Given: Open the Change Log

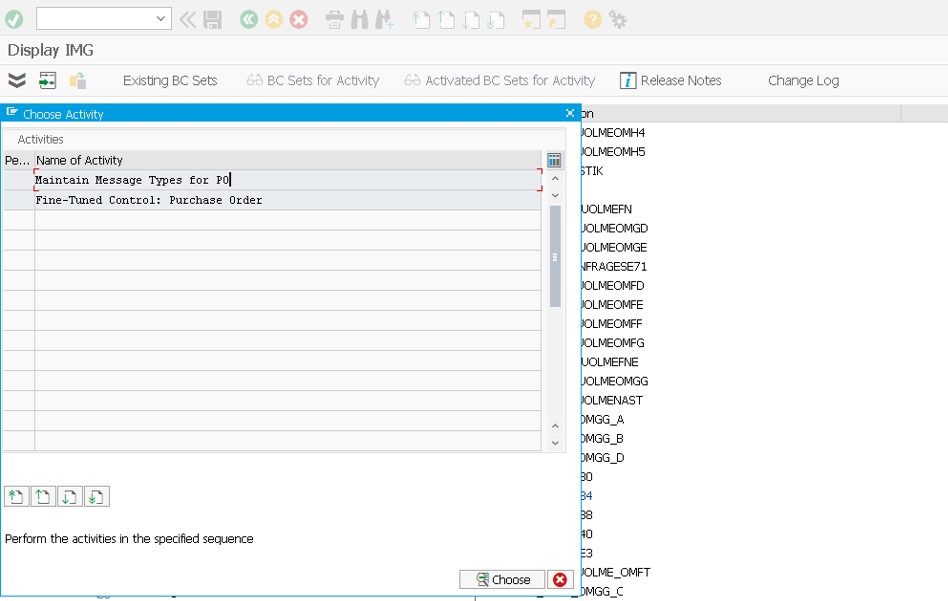Looking at the screenshot, I should click(804, 80).
